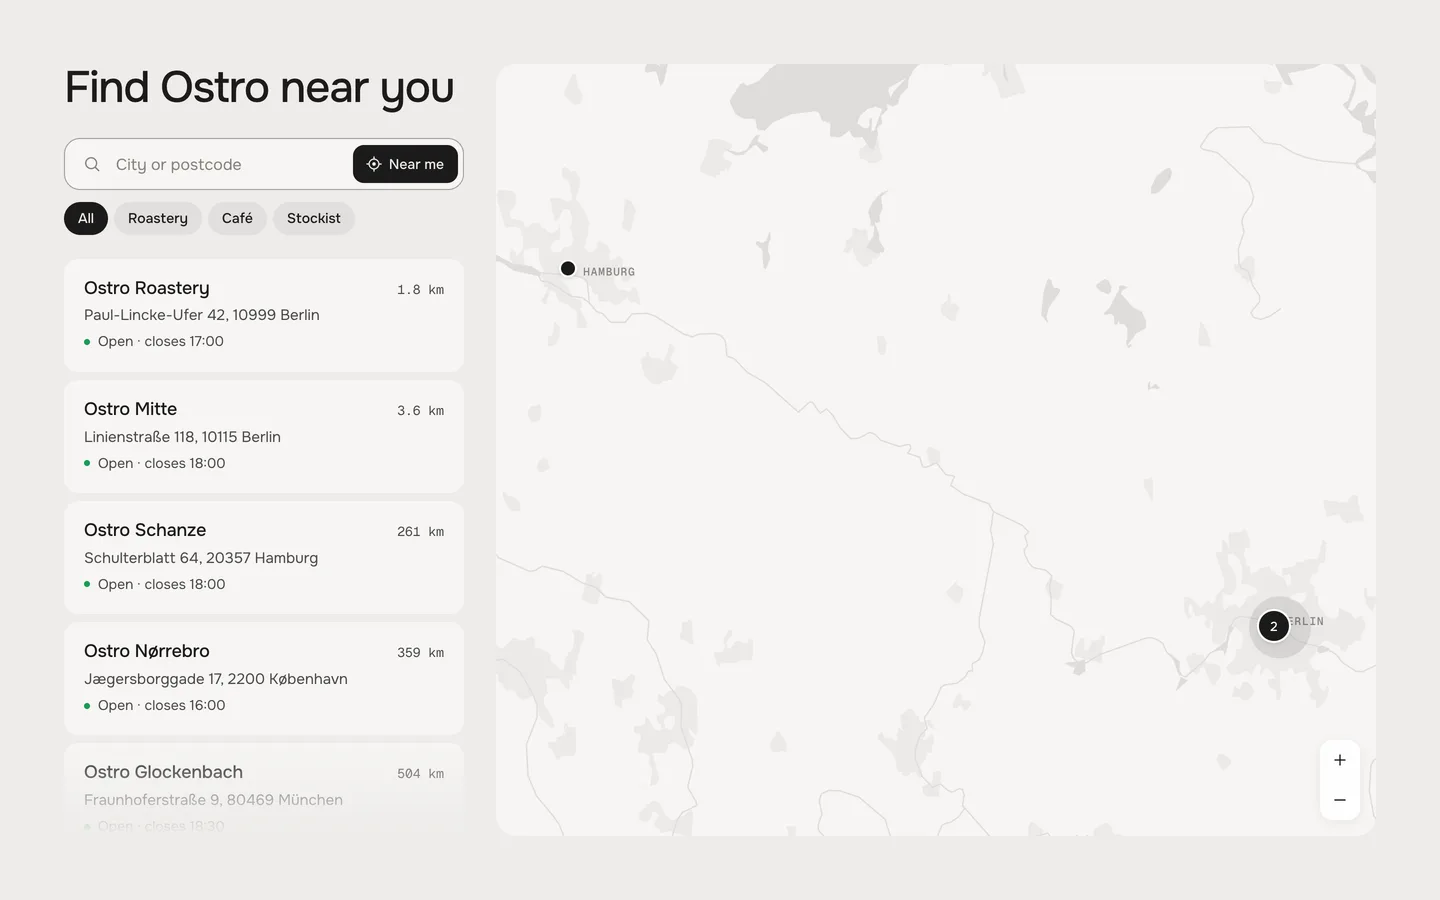The height and width of the screenshot is (900, 1440).
Task: Open the Berlin cluster marker of 2
Action: tap(1273, 626)
